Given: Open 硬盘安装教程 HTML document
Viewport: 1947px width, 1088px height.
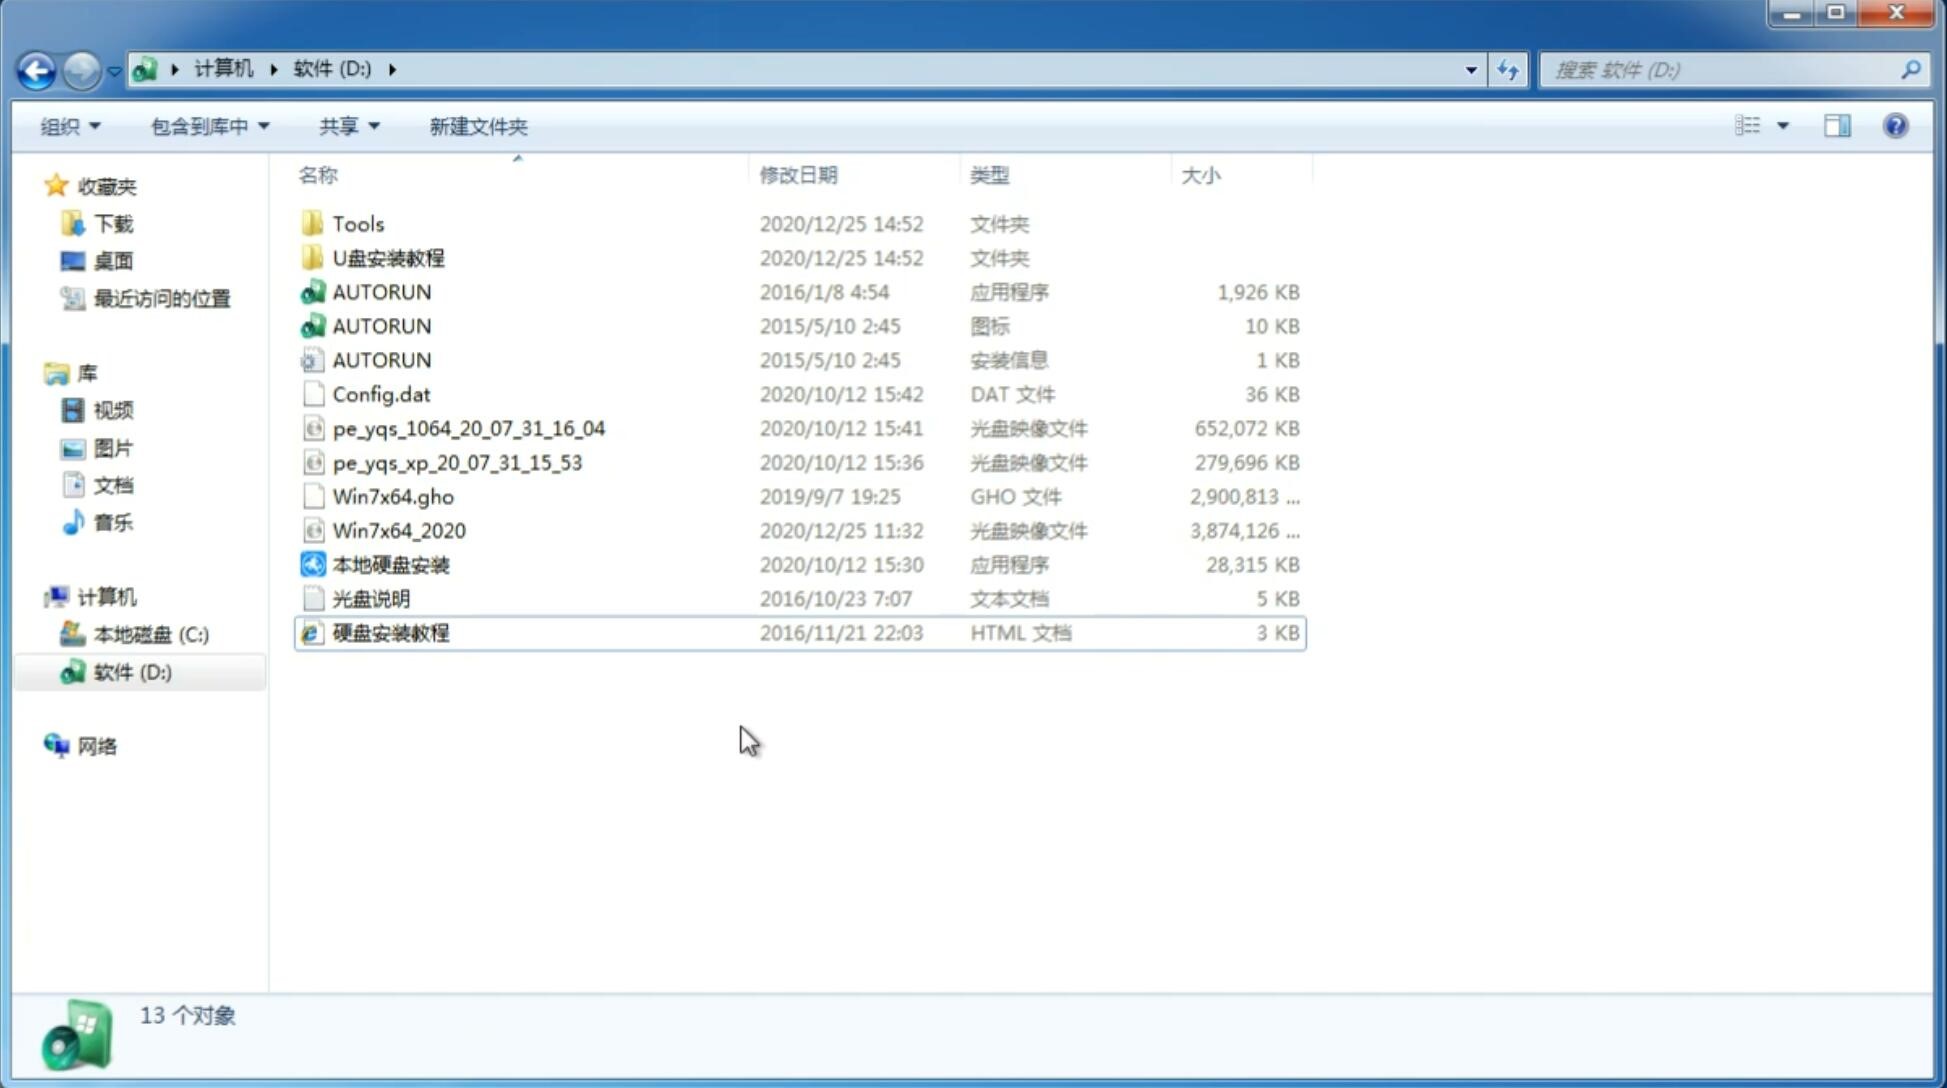Looking at the screenshot, I should [389, 632].
